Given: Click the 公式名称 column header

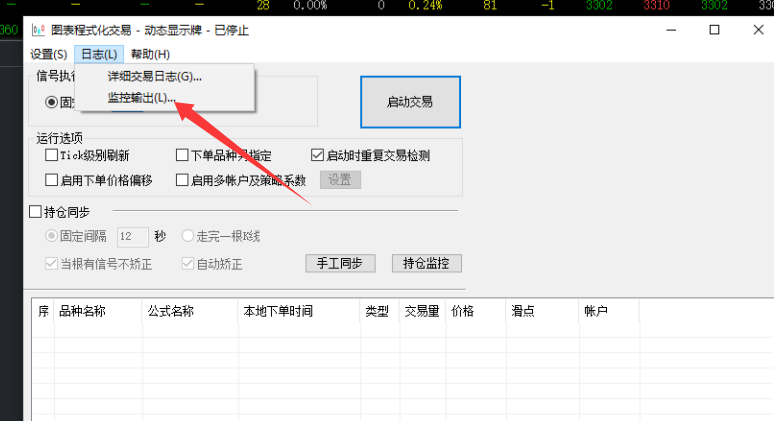Looking at the screenshot, I should click(190, 311).
